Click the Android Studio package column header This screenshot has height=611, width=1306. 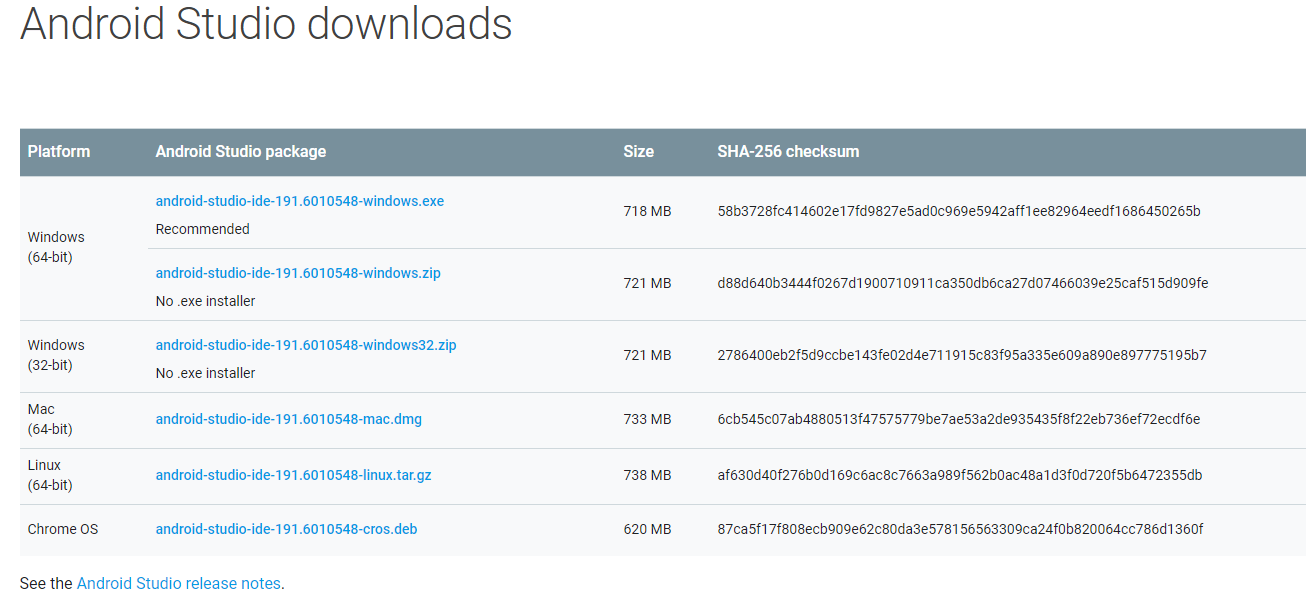240,151
